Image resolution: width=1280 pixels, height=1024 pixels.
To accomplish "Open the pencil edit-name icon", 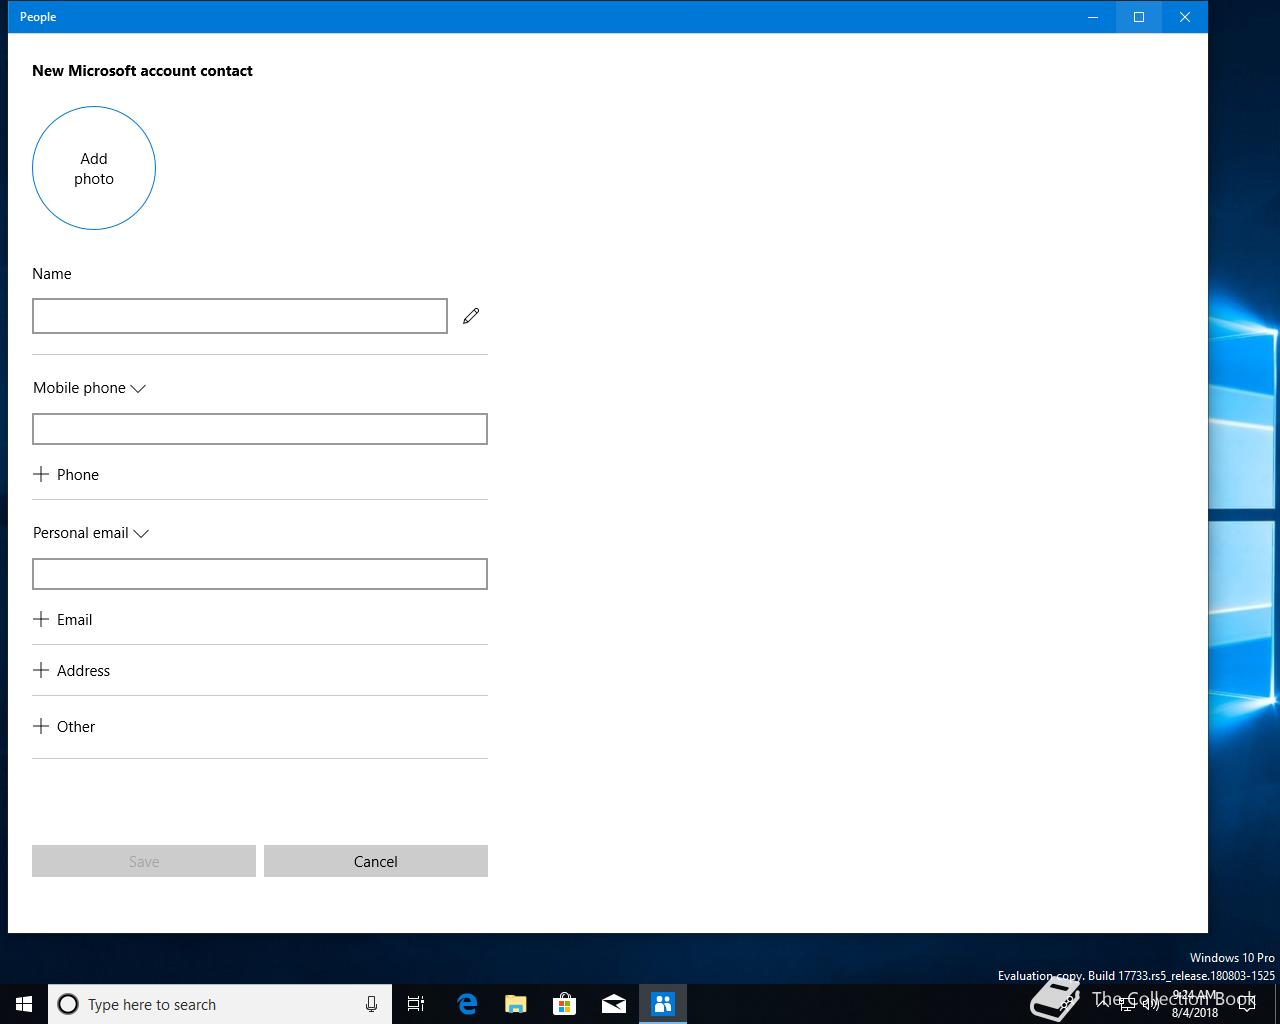I will pyautogui.click(x=471, y=316).
